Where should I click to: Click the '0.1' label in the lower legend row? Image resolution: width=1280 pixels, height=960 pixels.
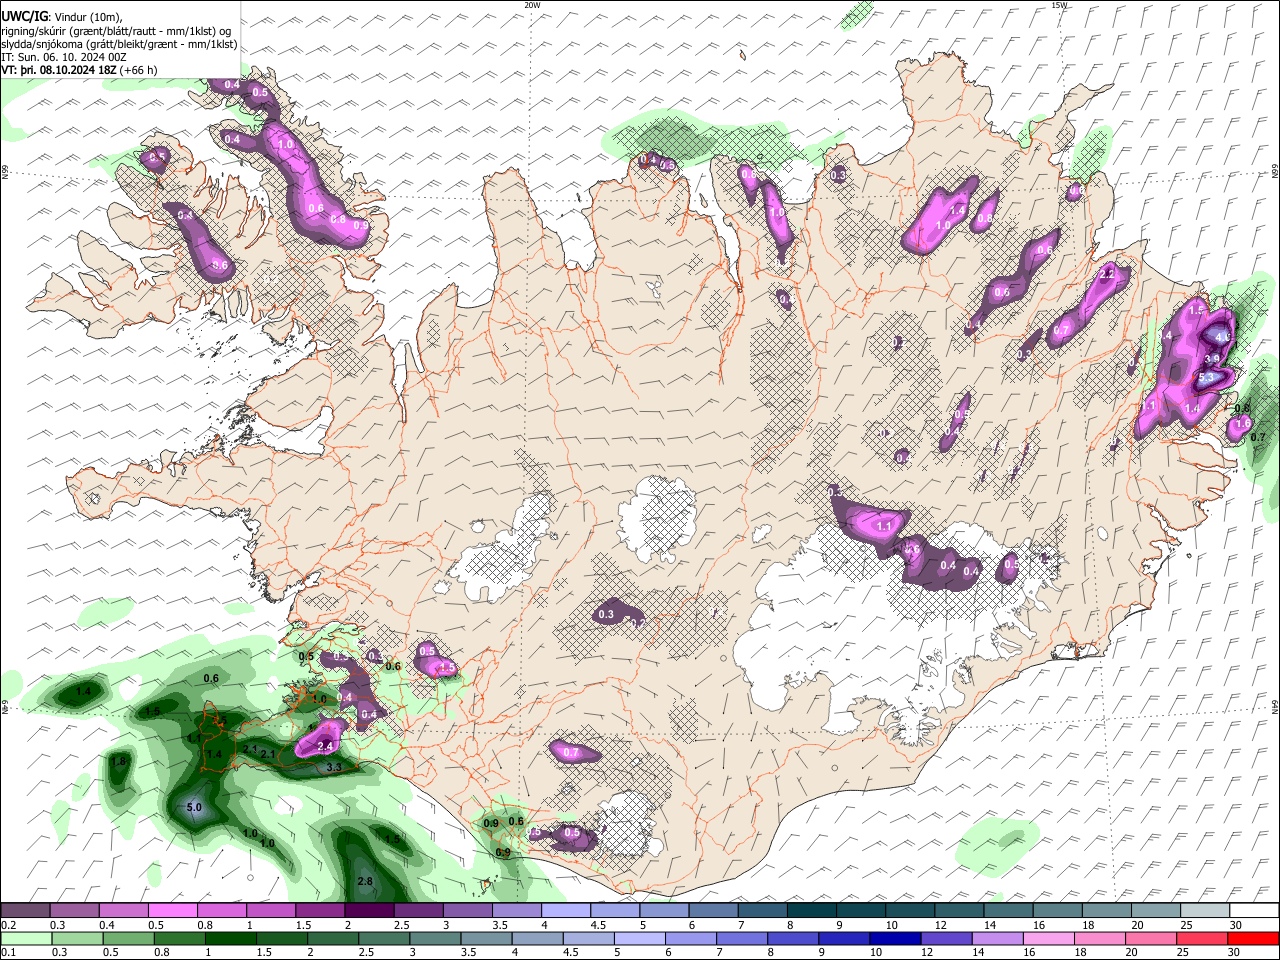tap(8, 952)
